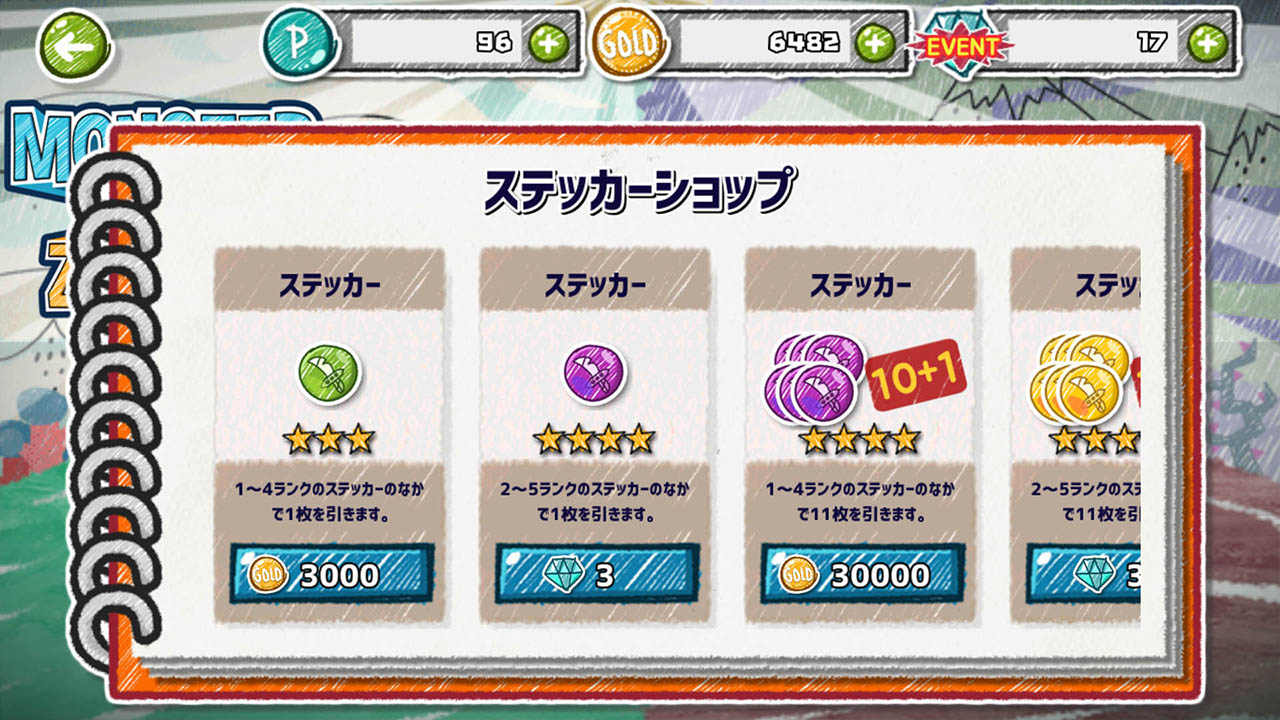Tap the orange GOLD coin icon
Screen dimensions: 1280x720
pos(628,42)
